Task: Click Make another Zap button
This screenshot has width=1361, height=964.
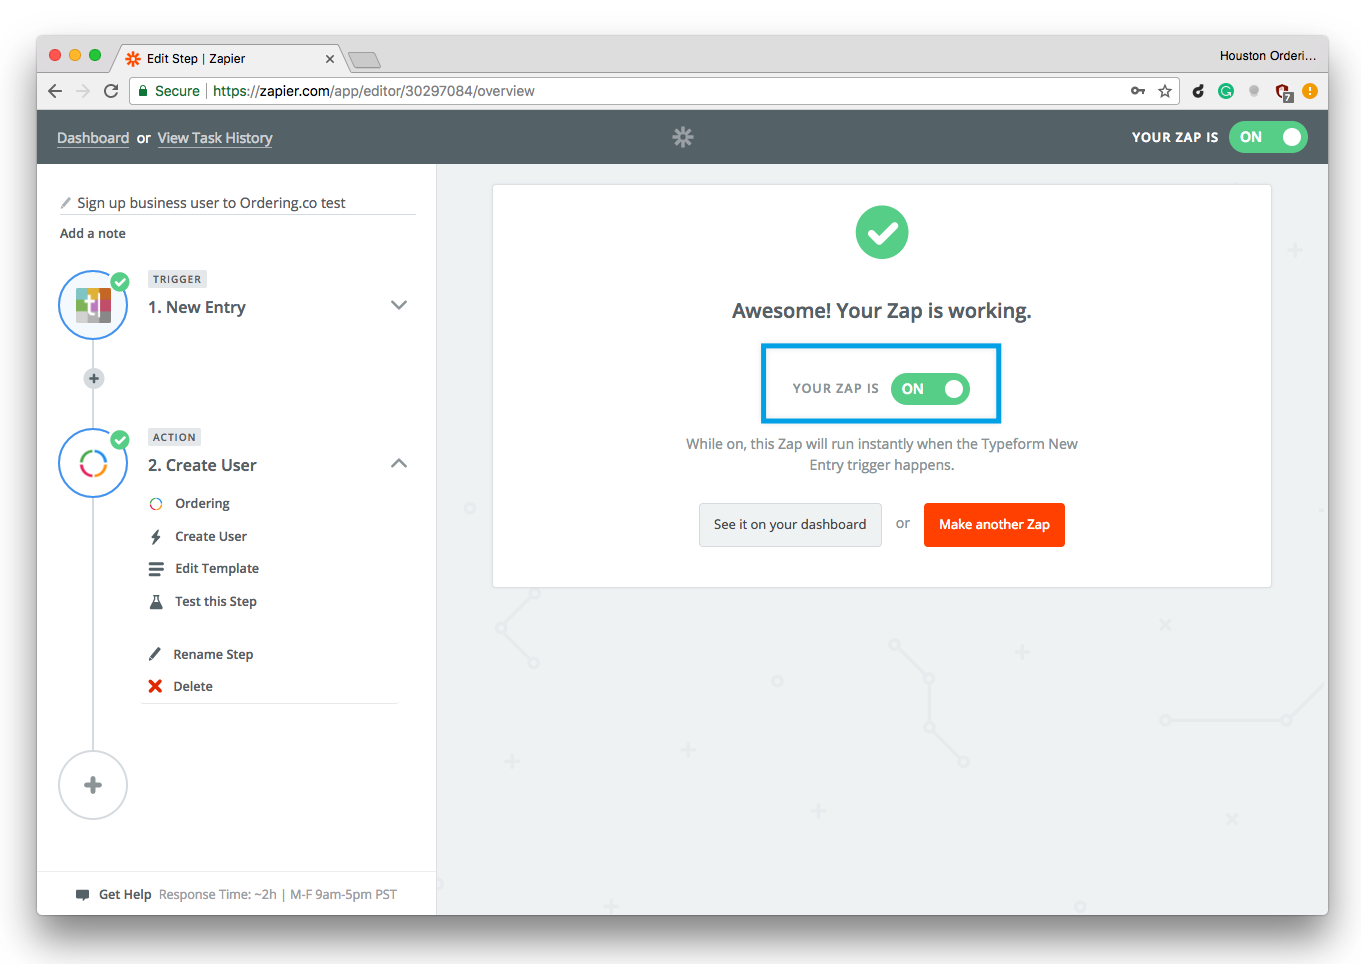Action: click(994, 525)
